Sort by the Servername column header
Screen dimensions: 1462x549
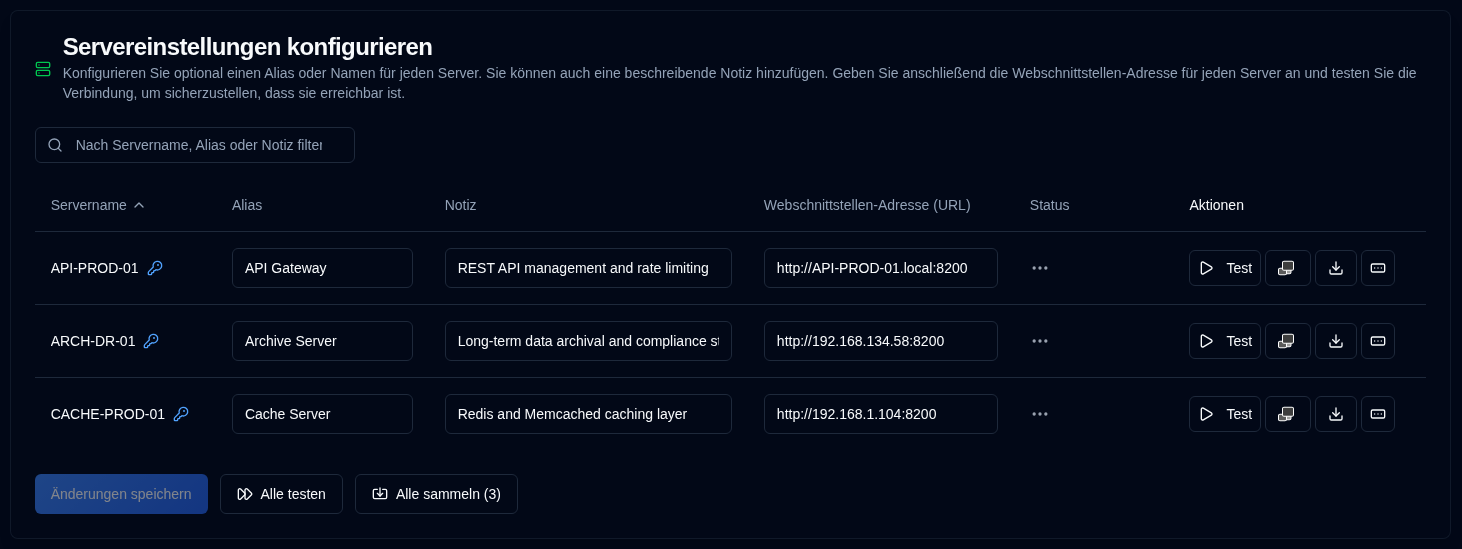98,205
